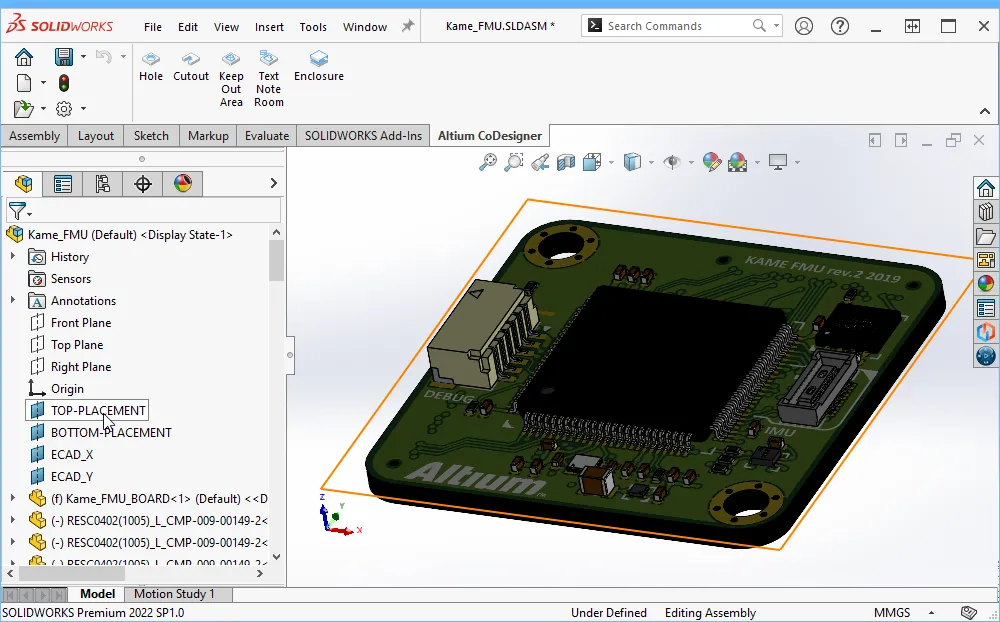Screen dimensions: 1000x622
Task: Open the Design Library in the task pane
Action: coord(986,212)
